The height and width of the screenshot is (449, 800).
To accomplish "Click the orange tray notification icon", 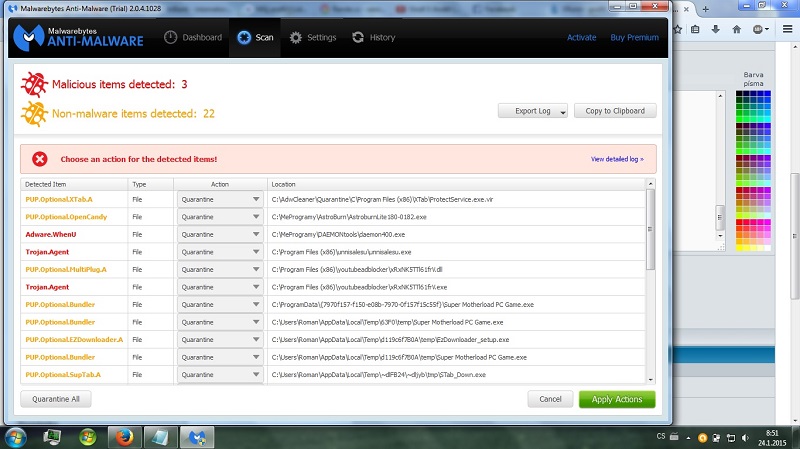I will pos(703,438).
